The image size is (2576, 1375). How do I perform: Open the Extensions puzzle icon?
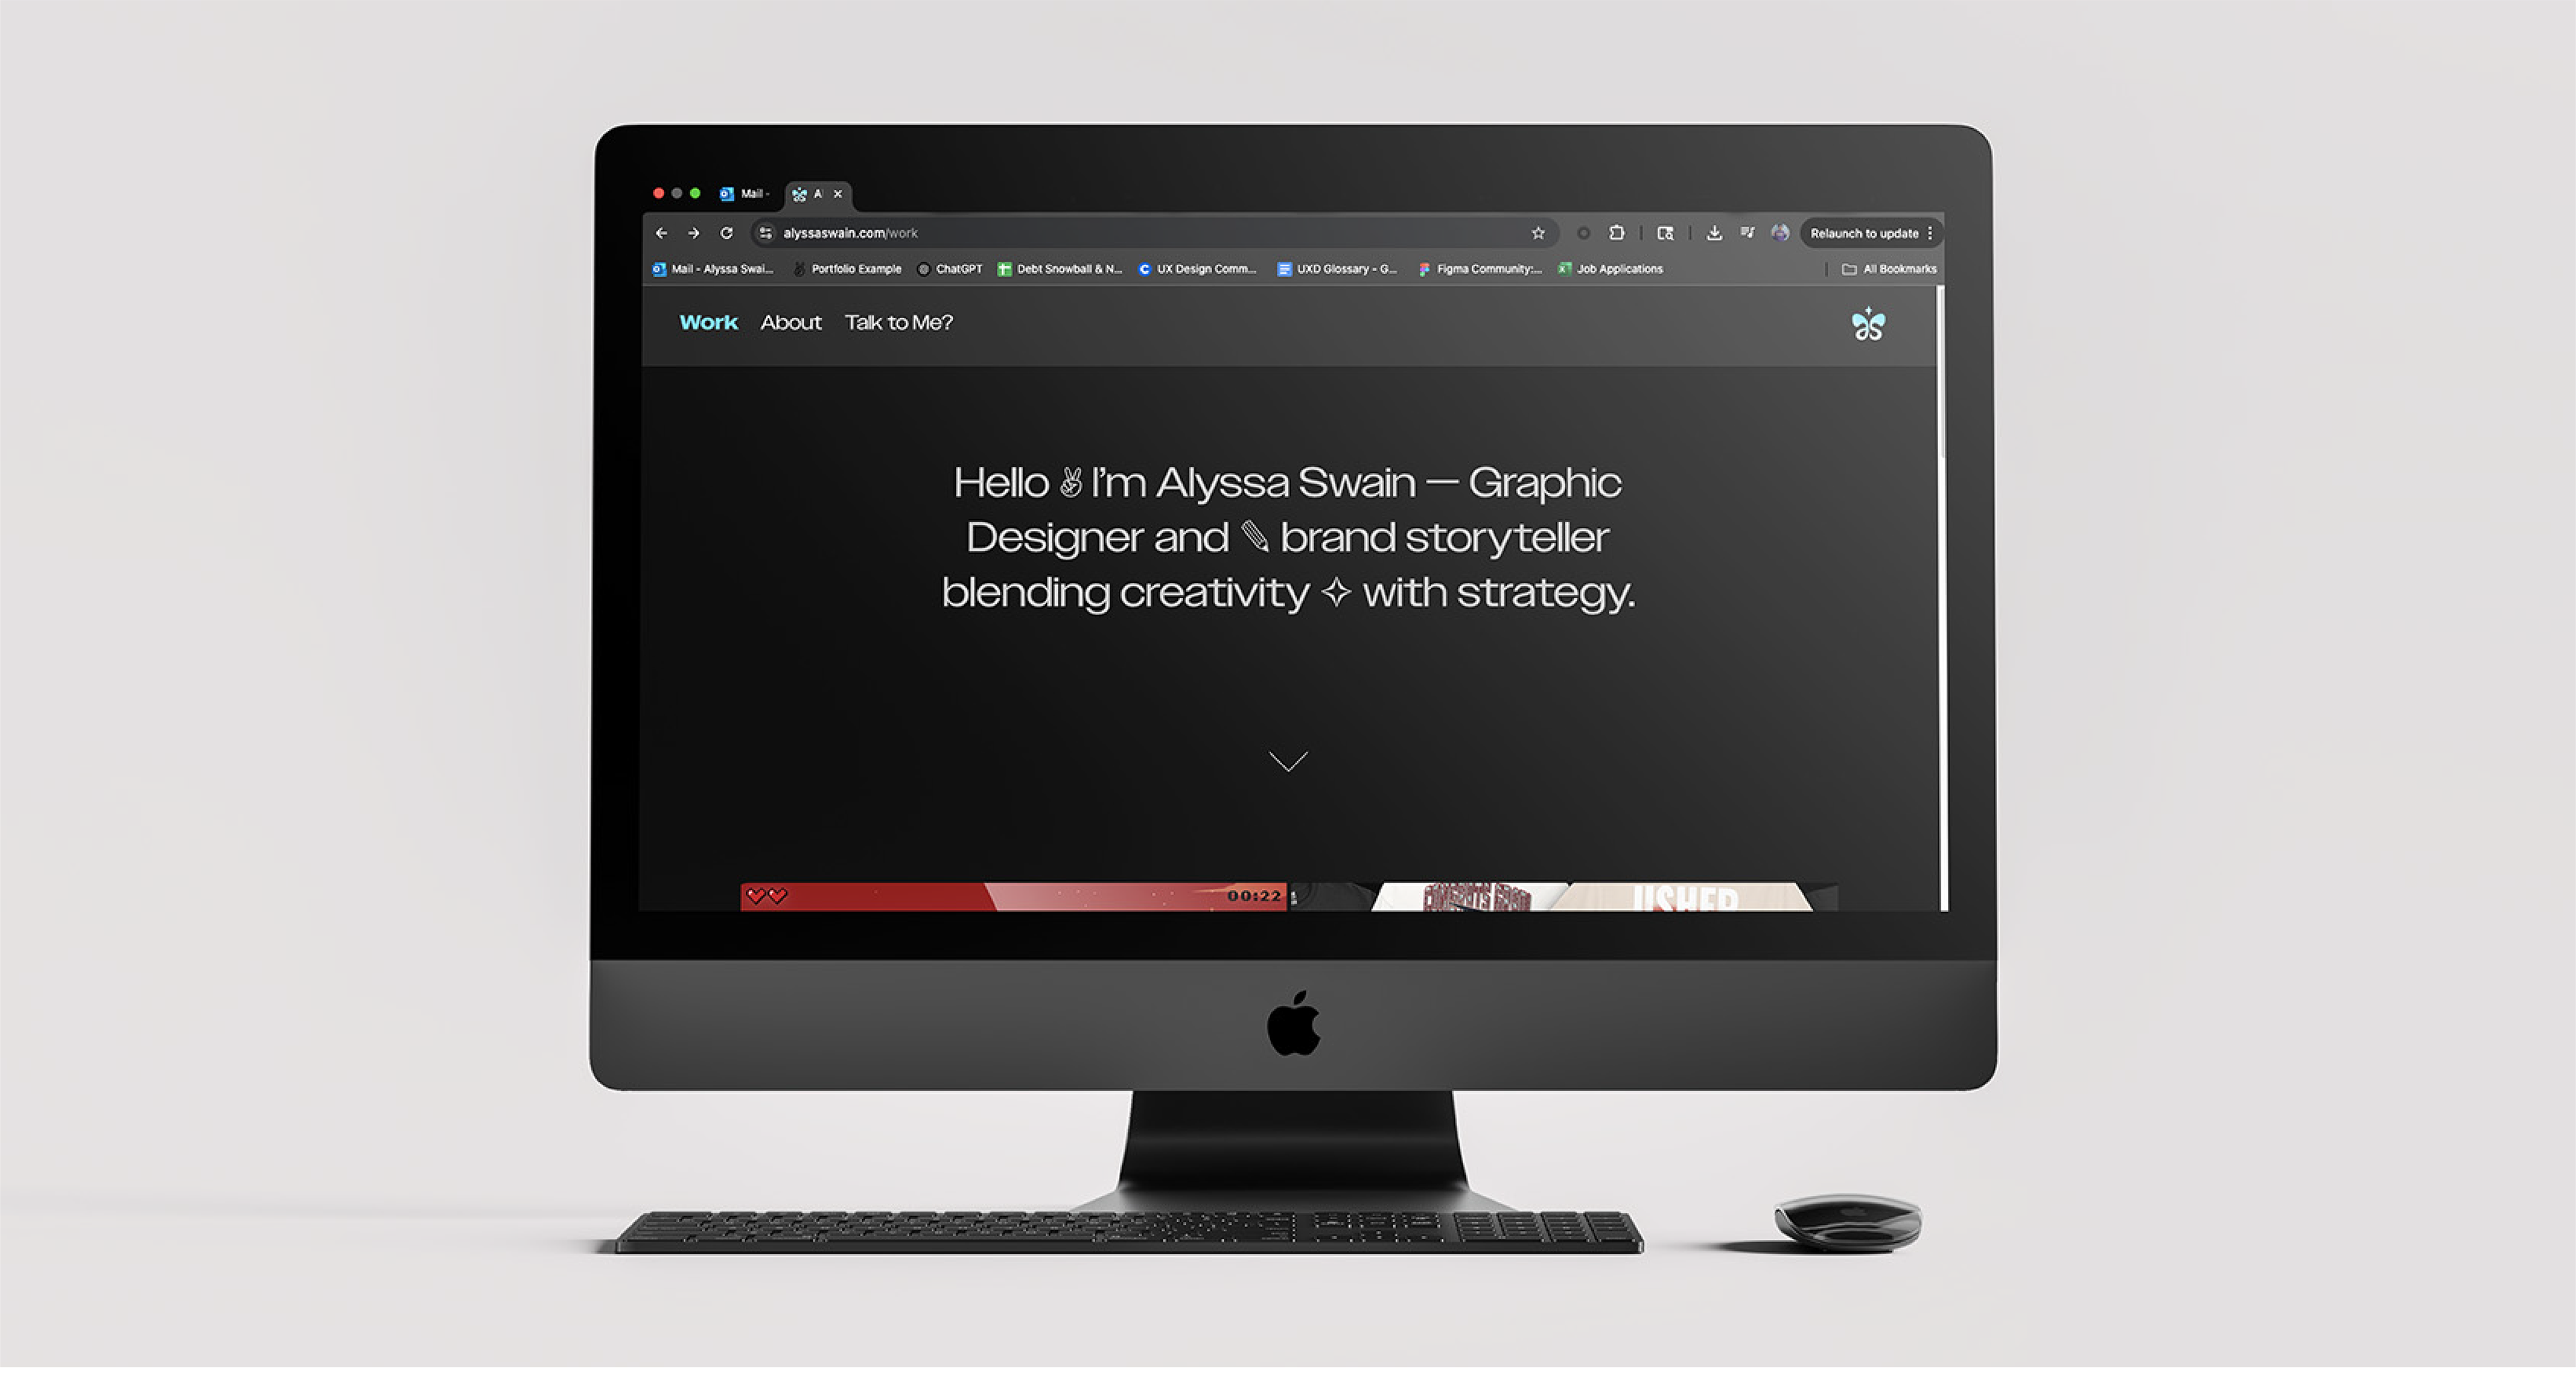tap(1617, 233)
